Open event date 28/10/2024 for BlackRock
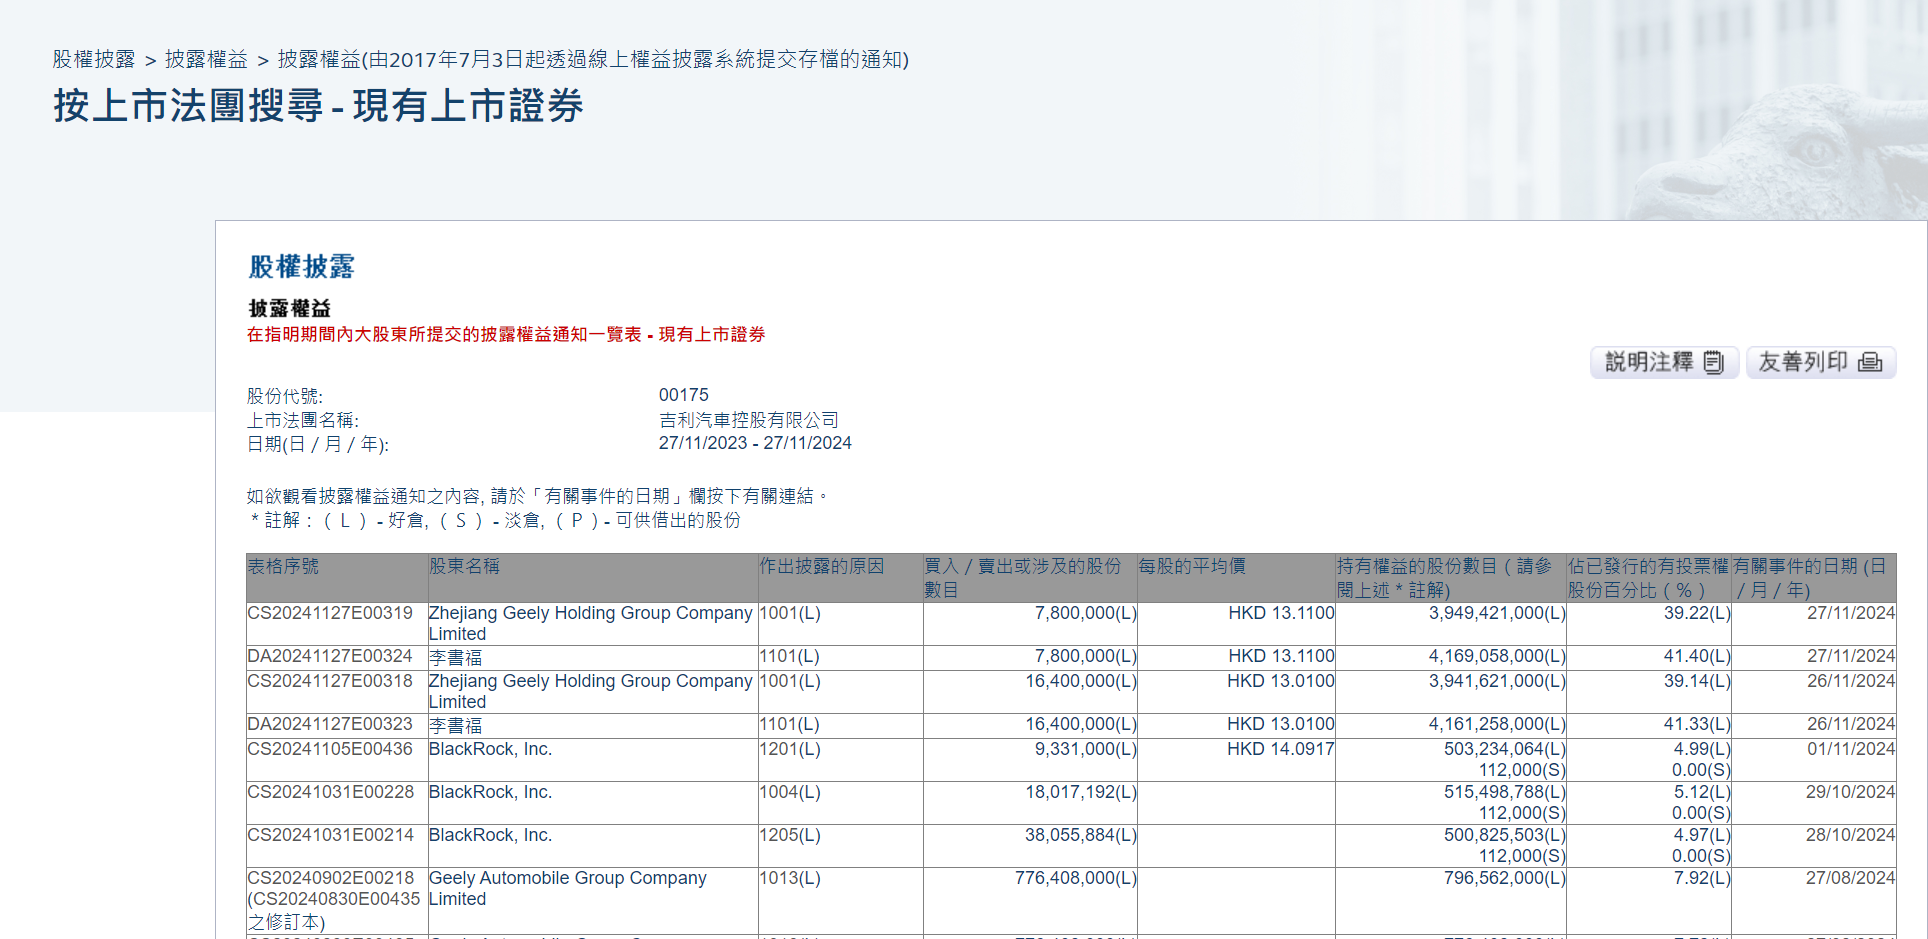Screen dimensions: 1928x939 pyautogui.click(x=1850, y=835)
